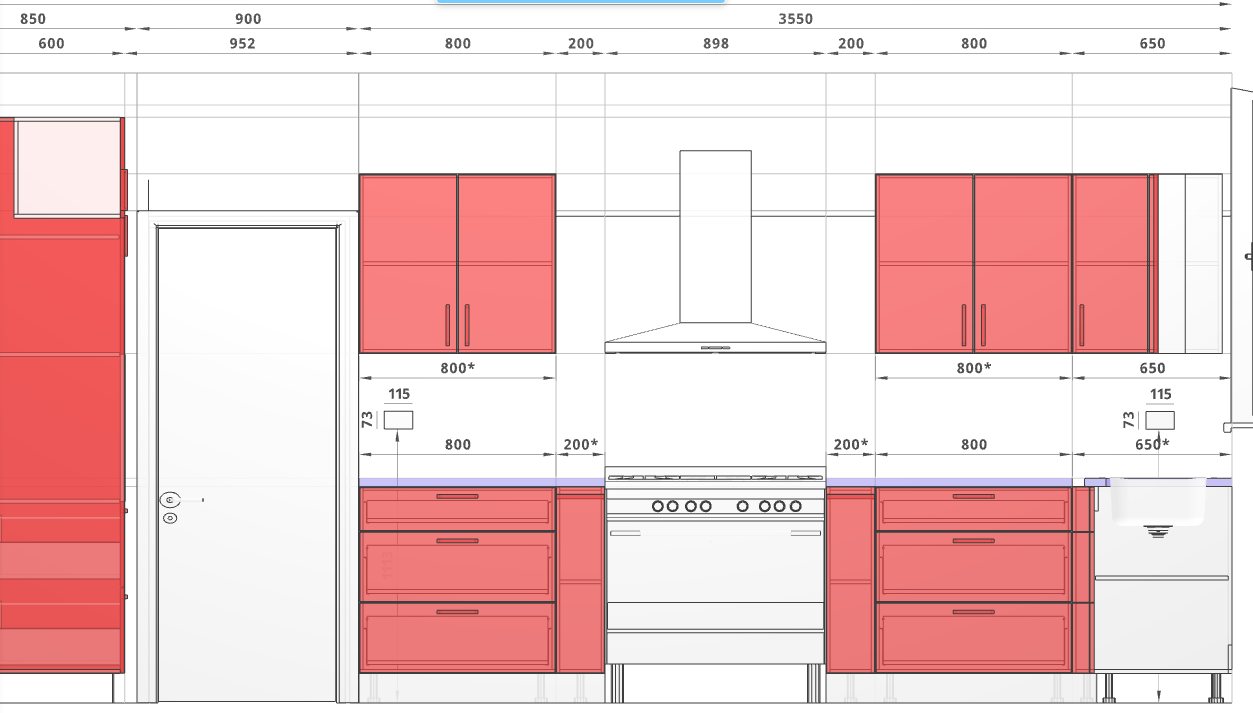Viewport: 1253px width, 713px height.
Task: Select narrow 200 base cabinet right of cooker
Action: click(850, 580)
